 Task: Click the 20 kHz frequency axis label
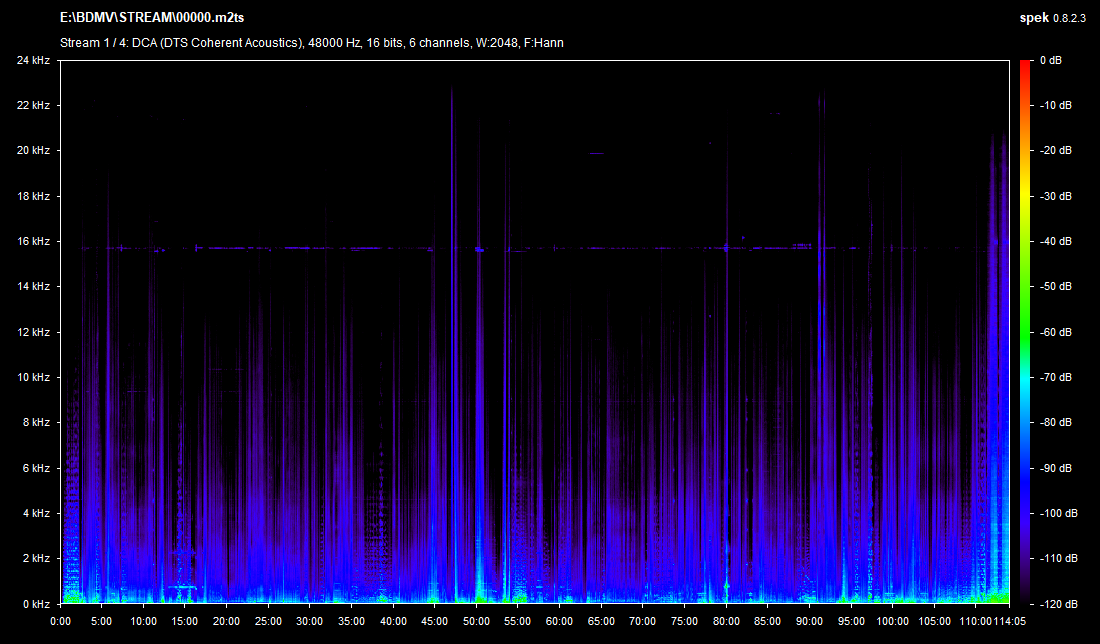point(33,150)
